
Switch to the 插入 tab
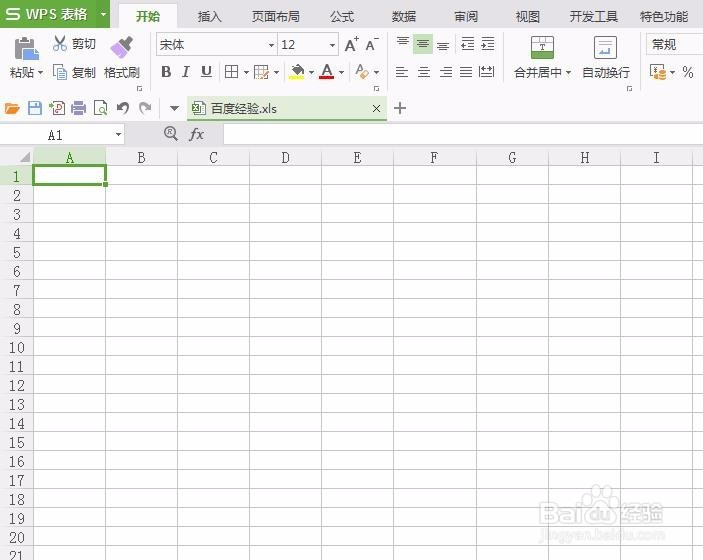pos(209,17)
